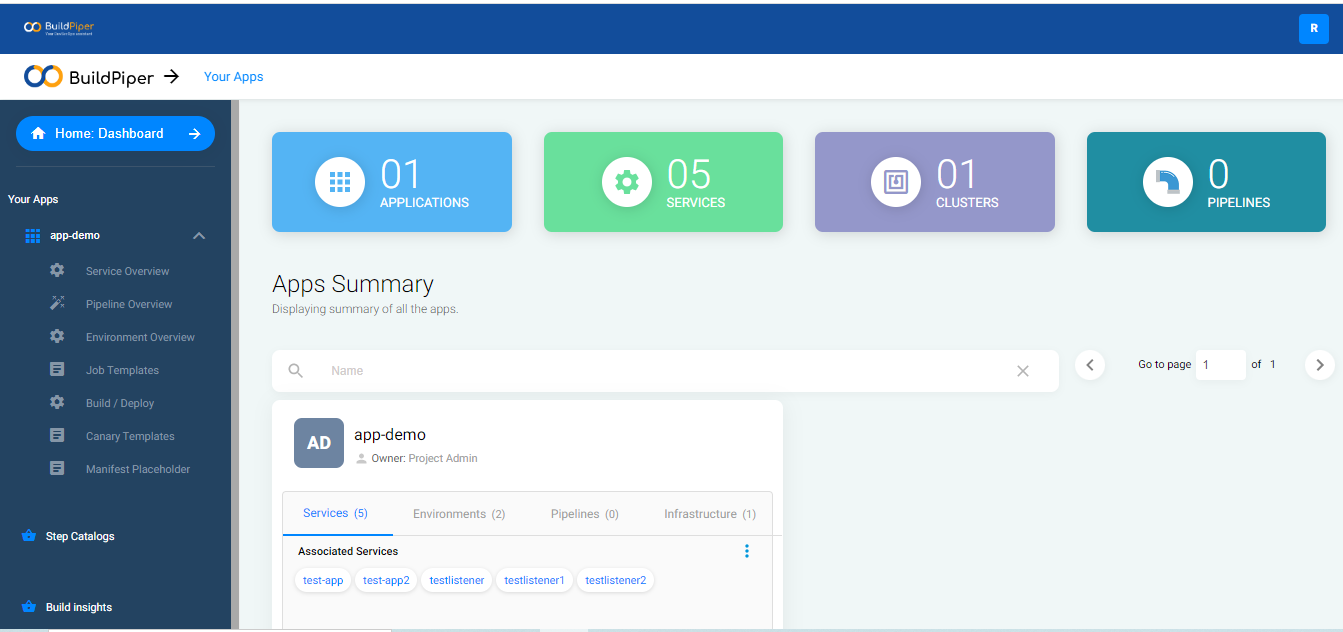Go to next page with right arrow
This screenshot has height=632, width=1343.
tap(1320, 365)
